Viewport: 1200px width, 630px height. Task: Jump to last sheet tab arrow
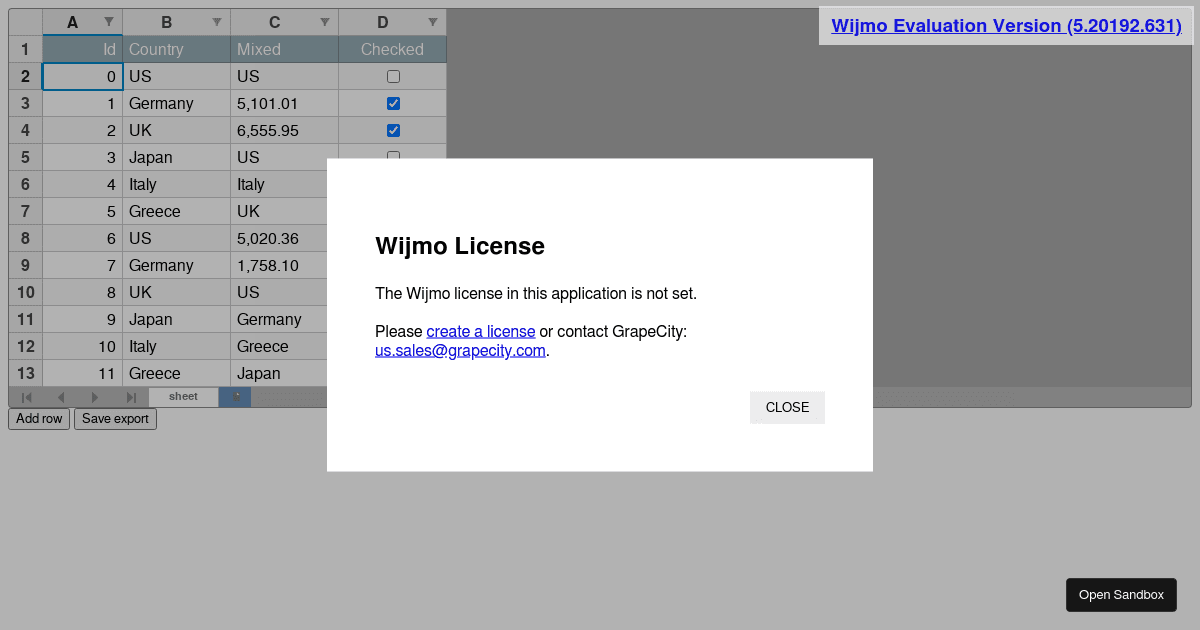click(131, 398)
